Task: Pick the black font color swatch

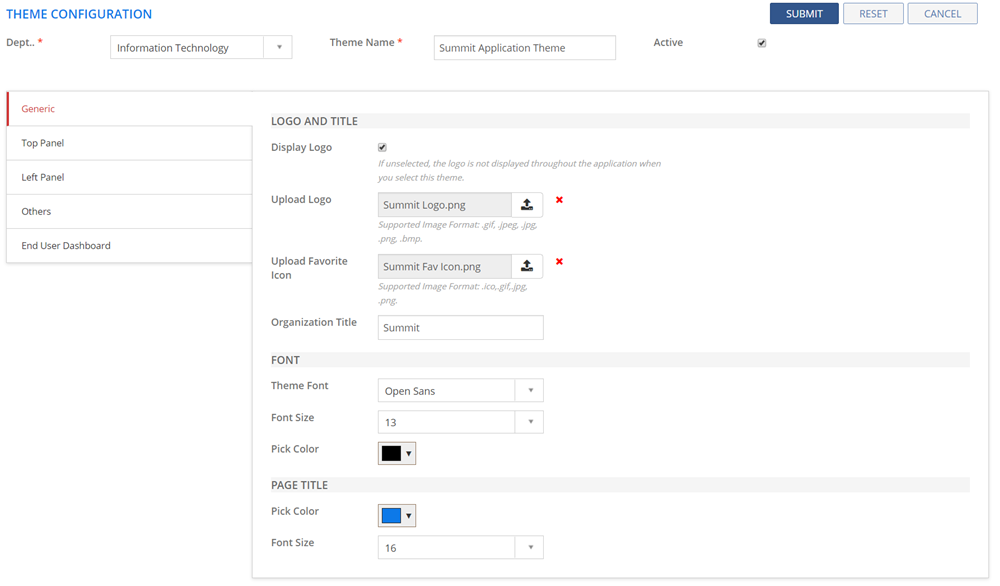Action: pos(396,454)
